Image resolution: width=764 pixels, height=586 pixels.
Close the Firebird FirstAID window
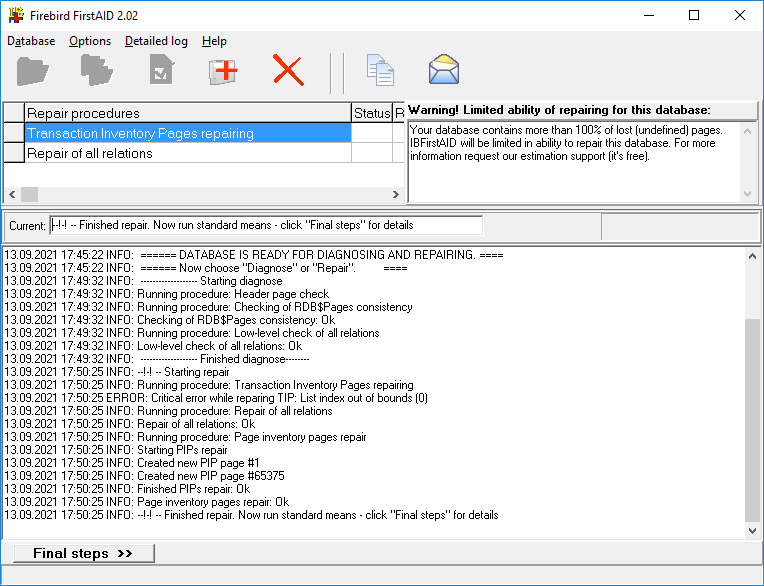pos(740,15)
